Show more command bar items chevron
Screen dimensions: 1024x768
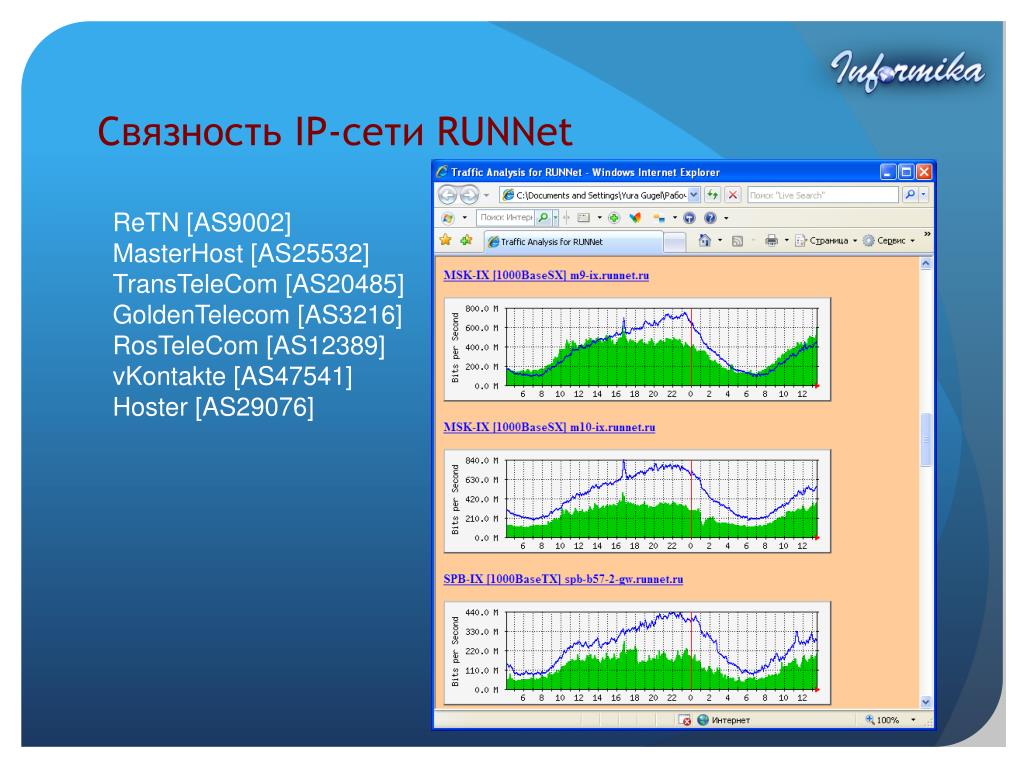point(927,234)
